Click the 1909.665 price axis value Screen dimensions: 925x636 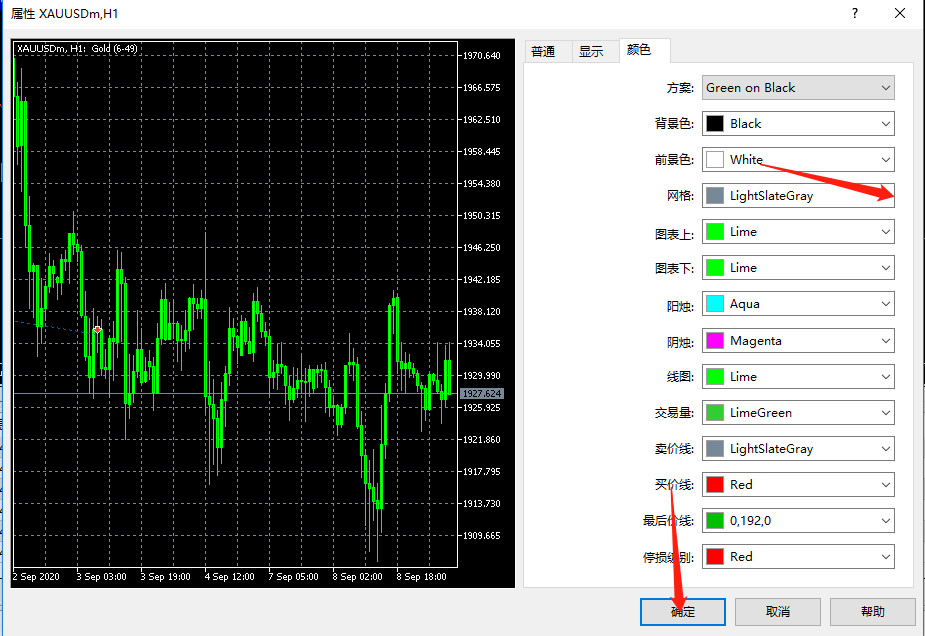481,535
